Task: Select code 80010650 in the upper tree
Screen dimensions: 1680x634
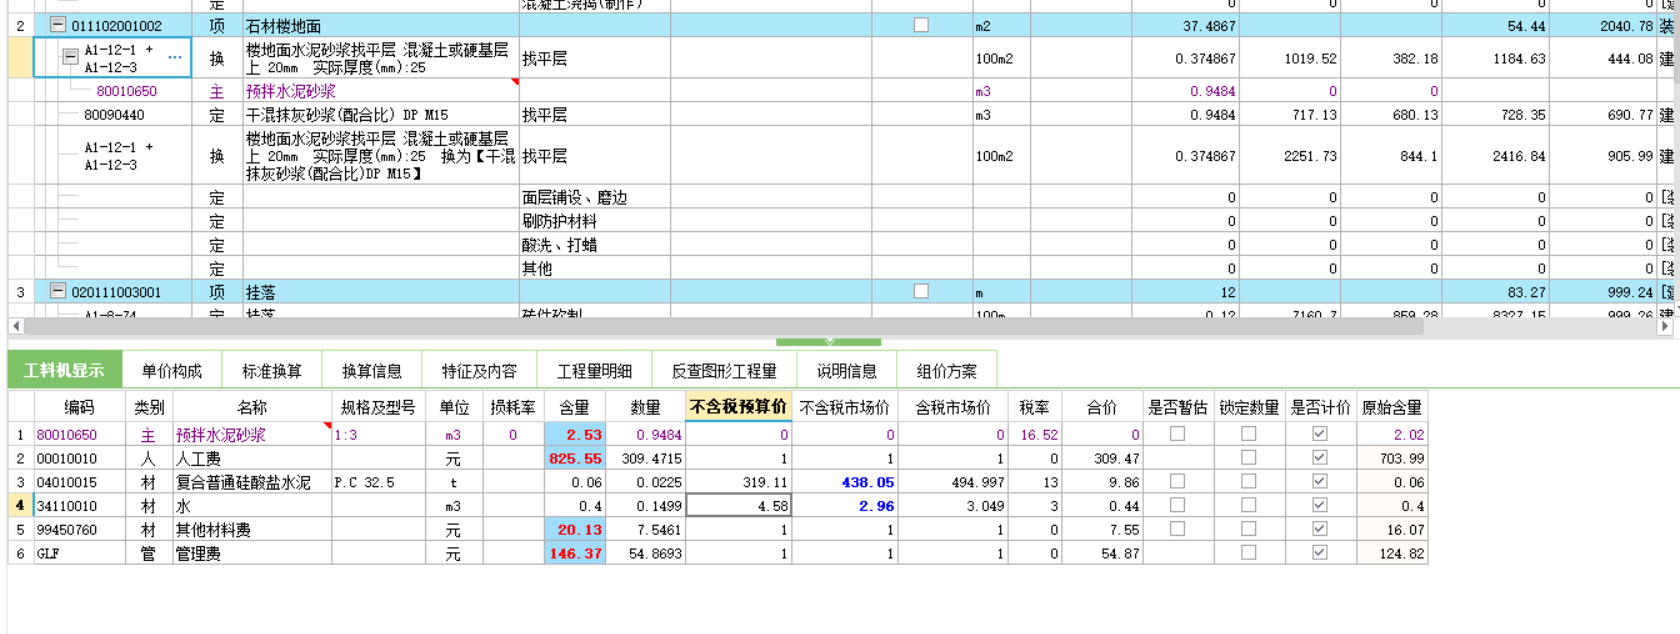Action: click(126, 91)
